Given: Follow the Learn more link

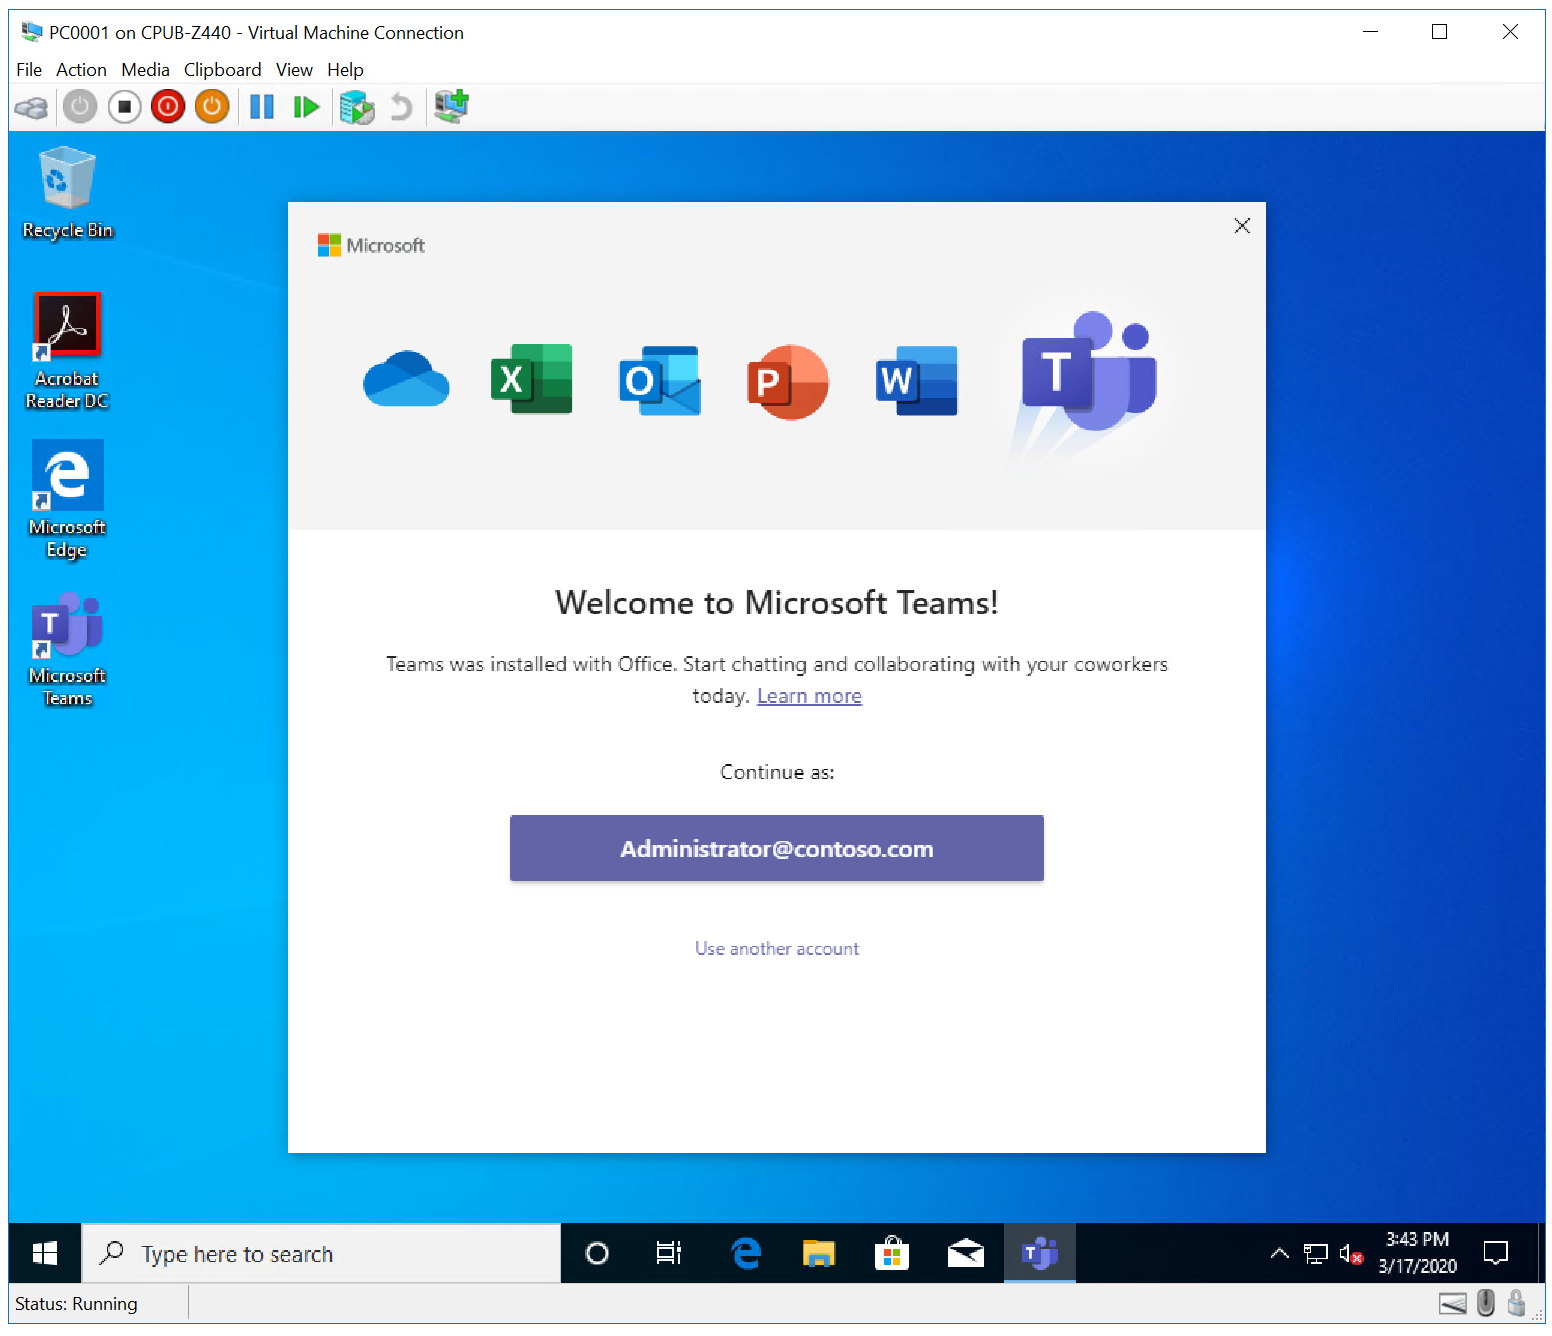Looking at the screenshot, I should pyautogui.click(x=809, y=696).
